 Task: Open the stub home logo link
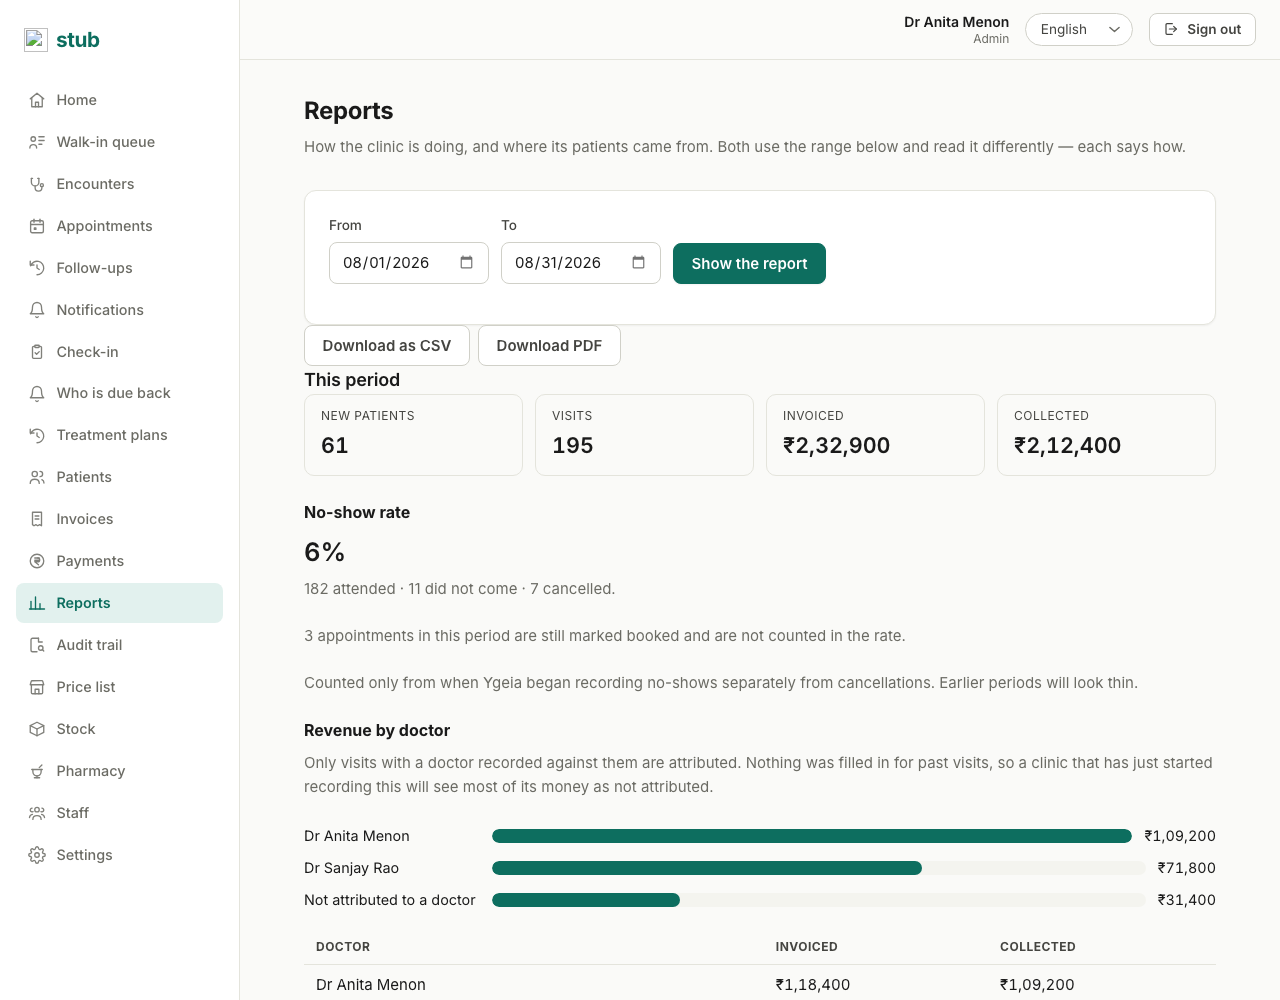coord(62,40)
